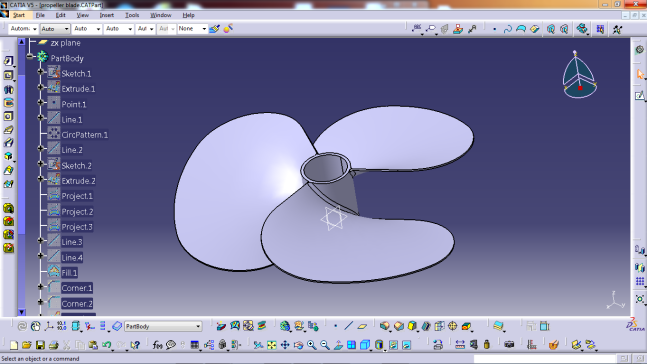Toggle the Shading view mode cylinder icon
647x364 pixels.
(x=379, y=345)
